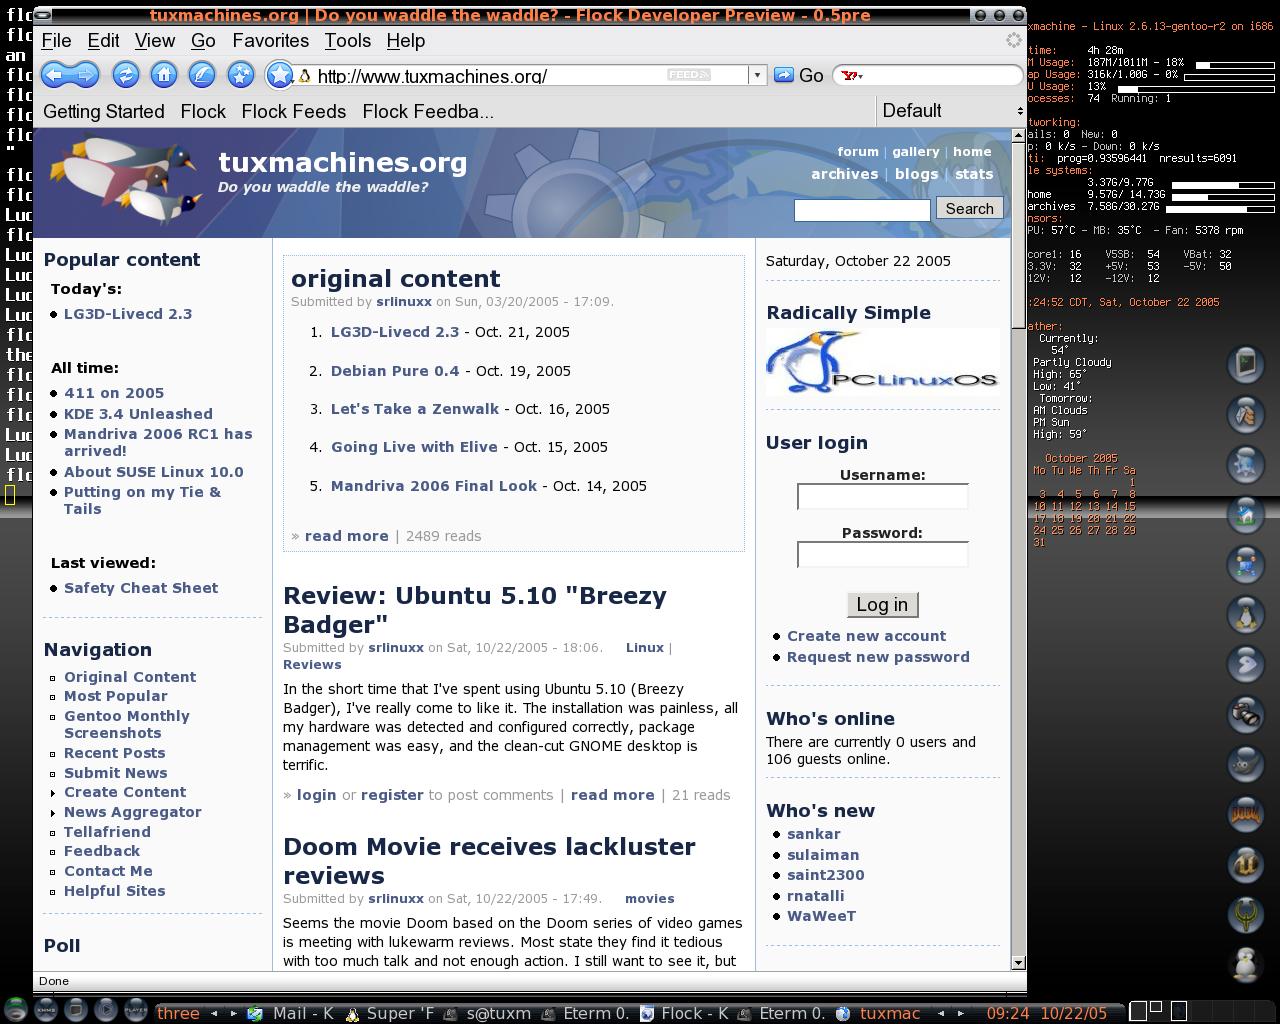Open 'Review: Ubuntu 5.10 Breezy Badger' headline
The width and height of the screenshot is (1280, 1024).
point(475,610)
